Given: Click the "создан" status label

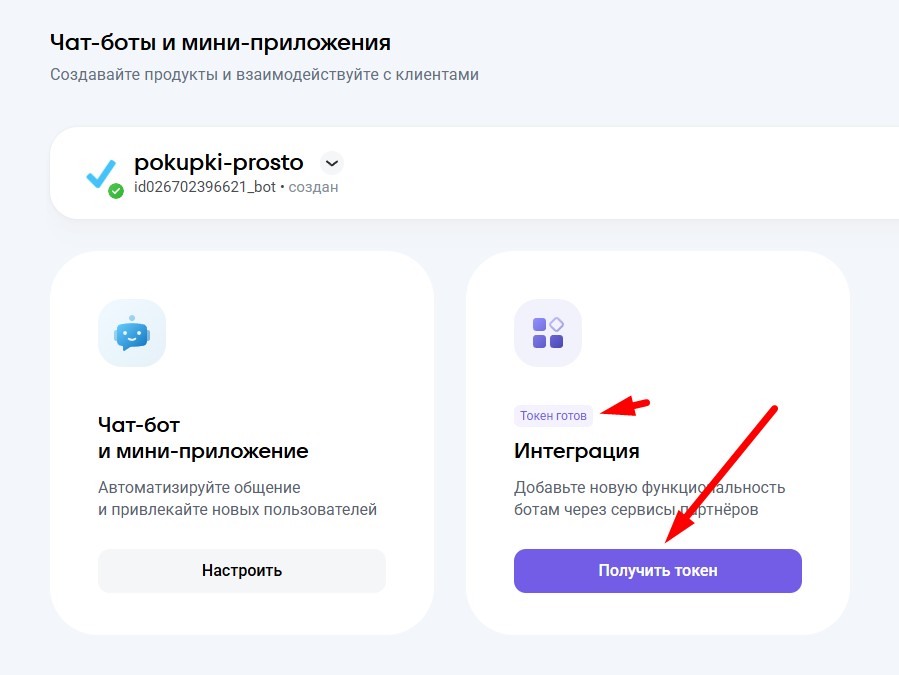Looking at the screenshot, I should (313, 187).
